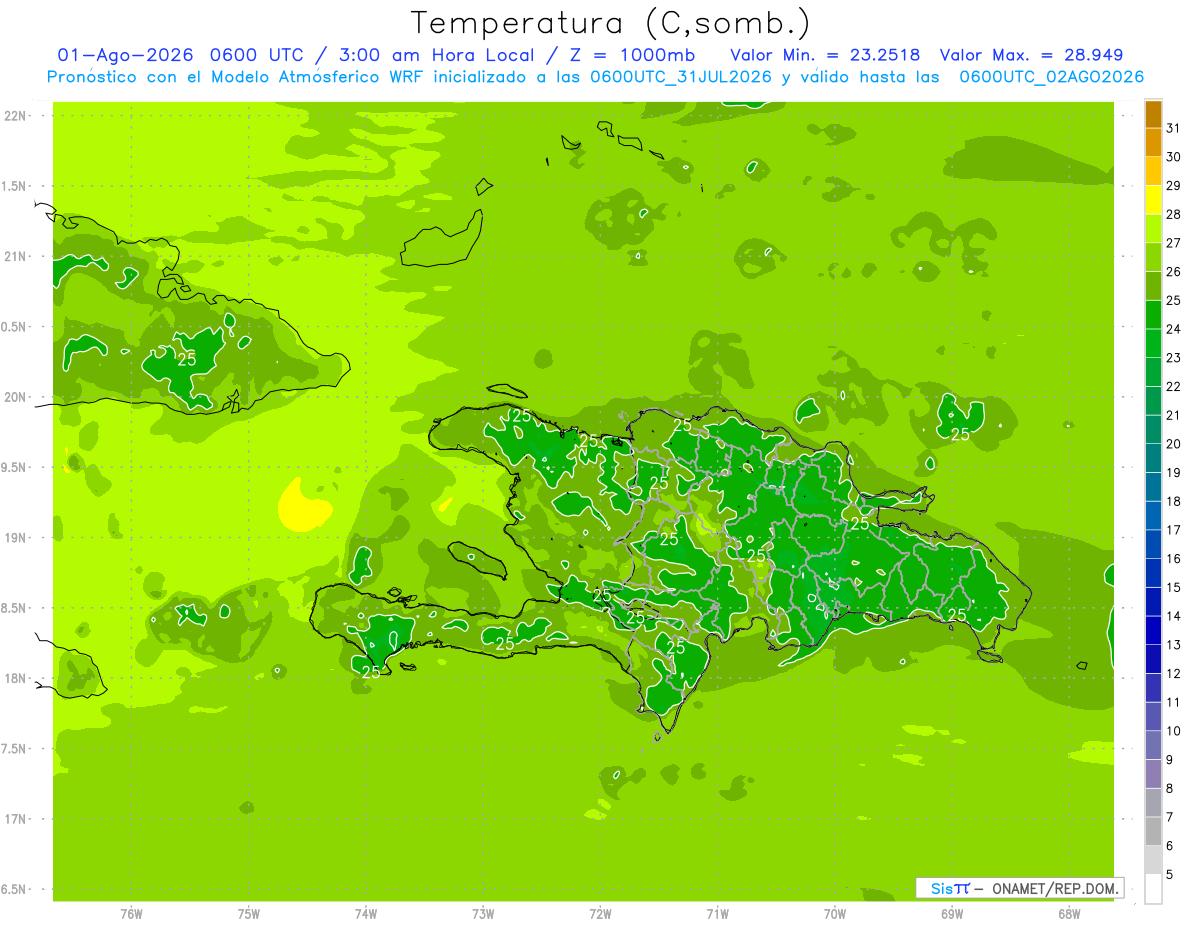Click legend value 7

pos(1170,817)
